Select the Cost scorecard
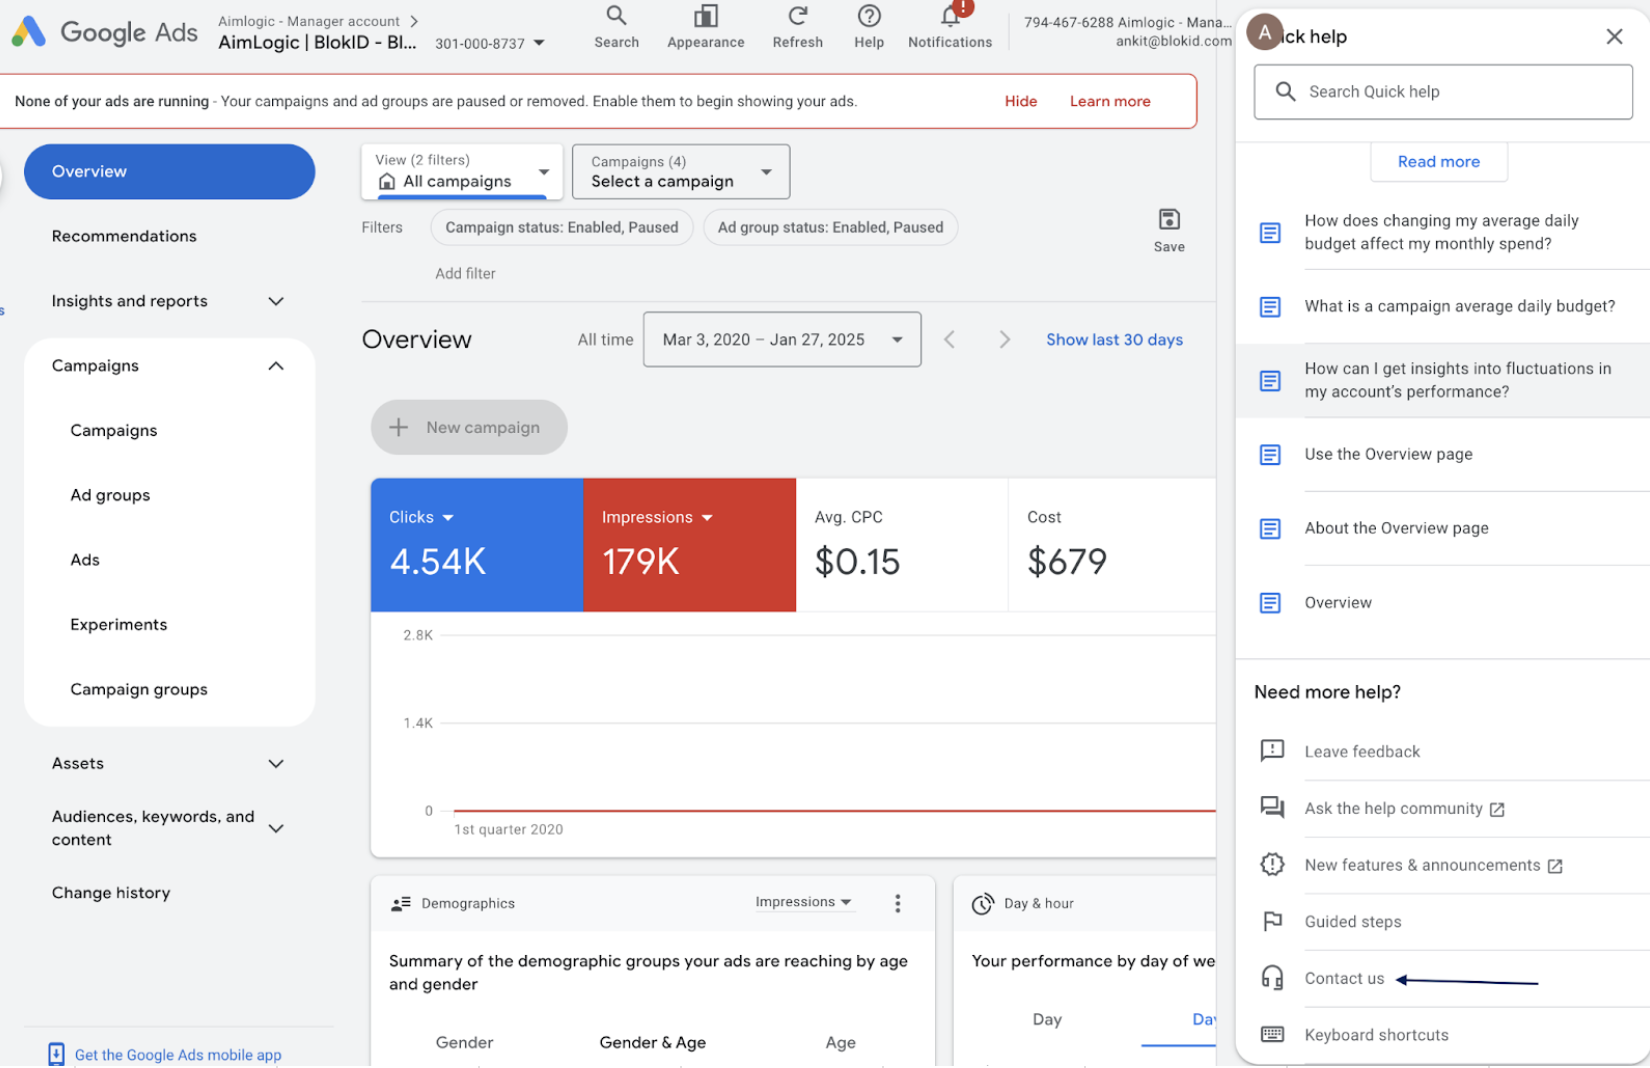 pyautogui.click(x=1112, y=545)
